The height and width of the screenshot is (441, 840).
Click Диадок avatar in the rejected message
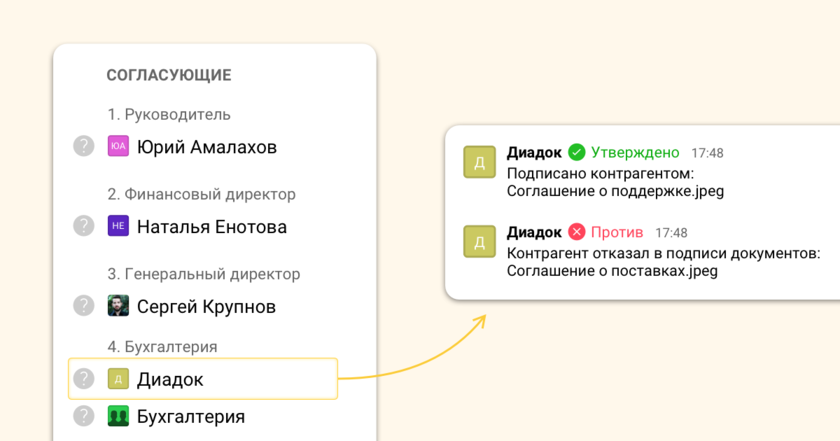tap(480, 242)
